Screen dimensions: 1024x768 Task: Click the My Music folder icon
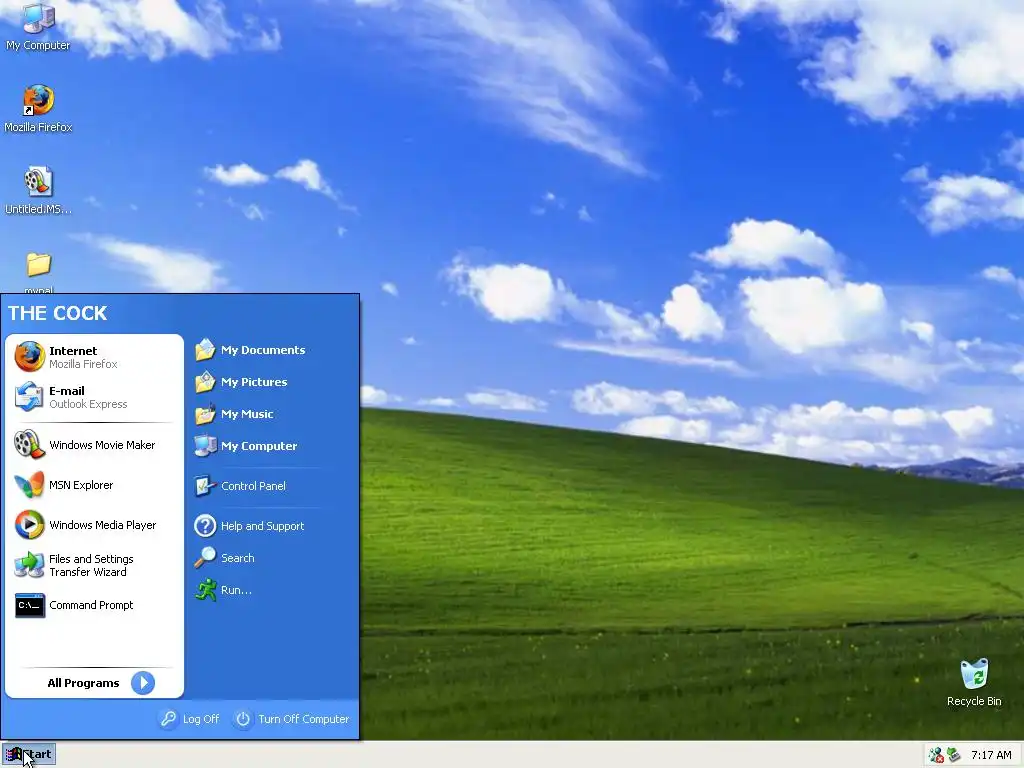click(205, 413)
